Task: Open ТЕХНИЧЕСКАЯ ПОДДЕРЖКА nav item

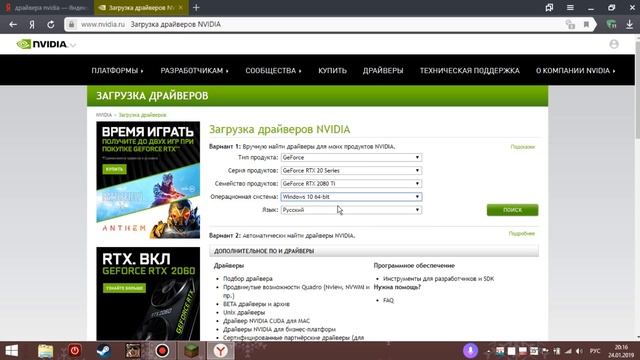Action: click(469, 71)
